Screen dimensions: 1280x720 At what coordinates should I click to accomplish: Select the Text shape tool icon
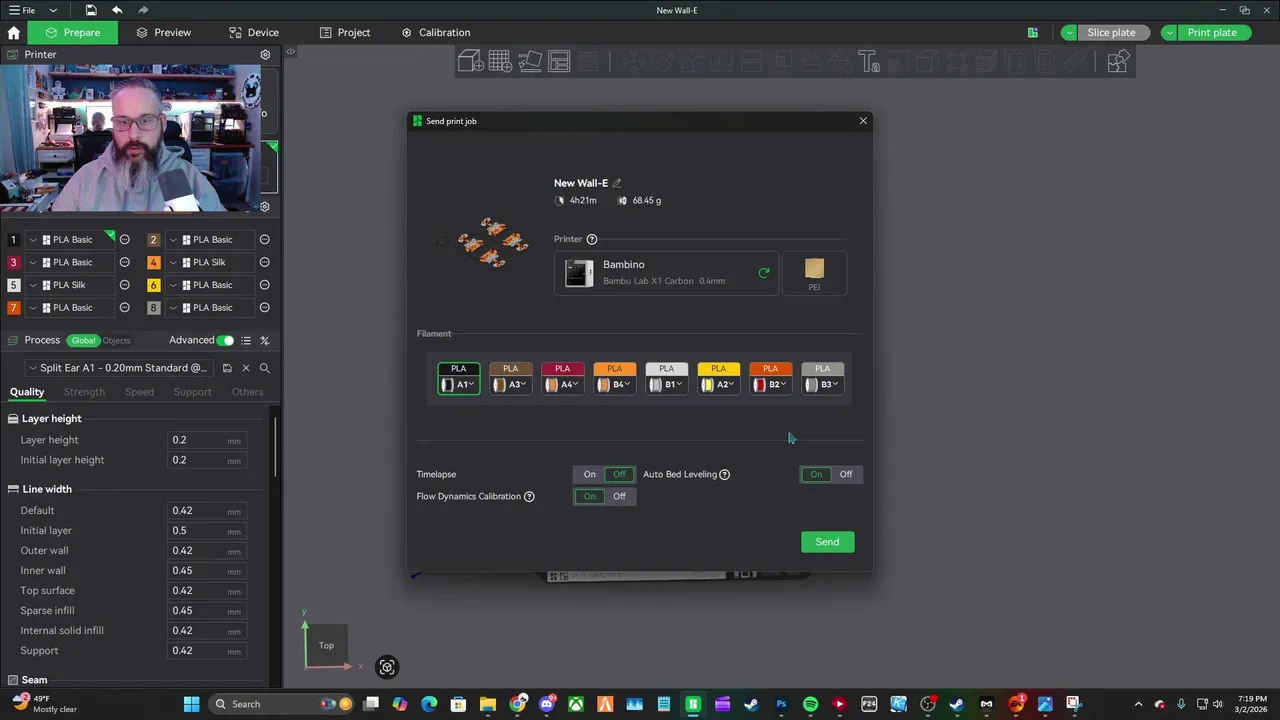pos(868,62)
